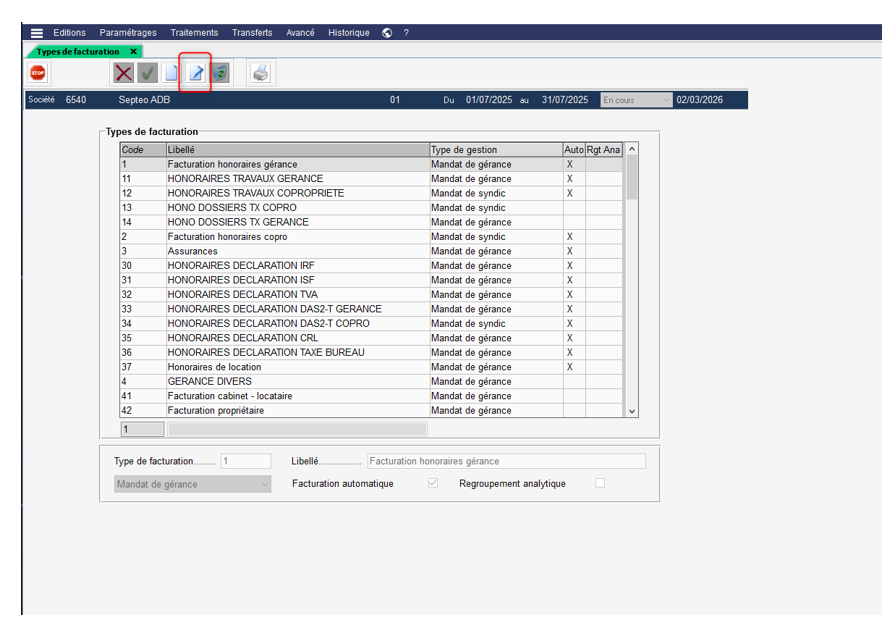Click the globe icon in menu bar
The height and width of the screenshot is (627, 883).
tap(387, 33)
